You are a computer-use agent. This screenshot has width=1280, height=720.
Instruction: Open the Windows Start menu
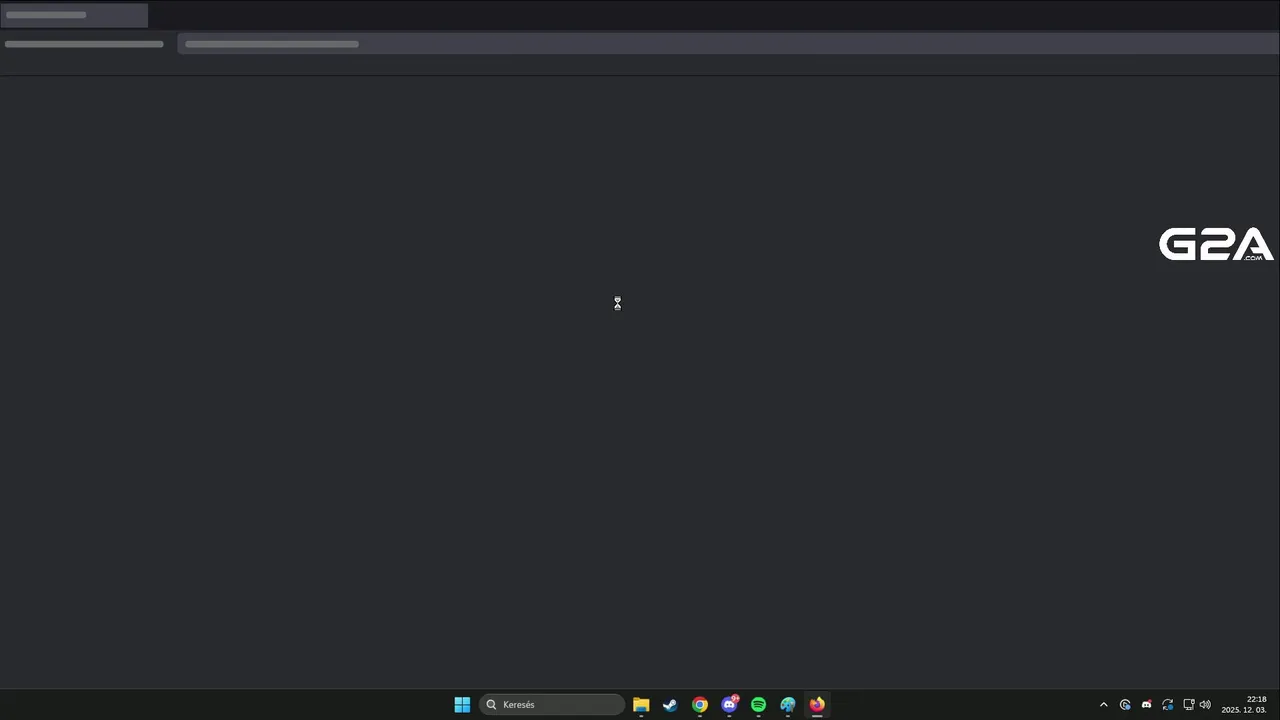point(462,705)
